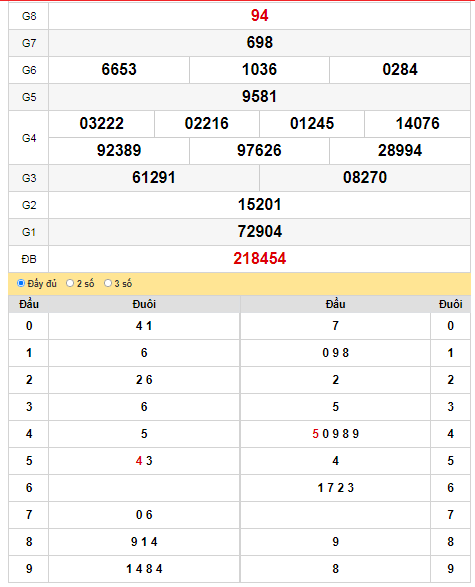Click the G8 prize number 94

coord(259,16)
